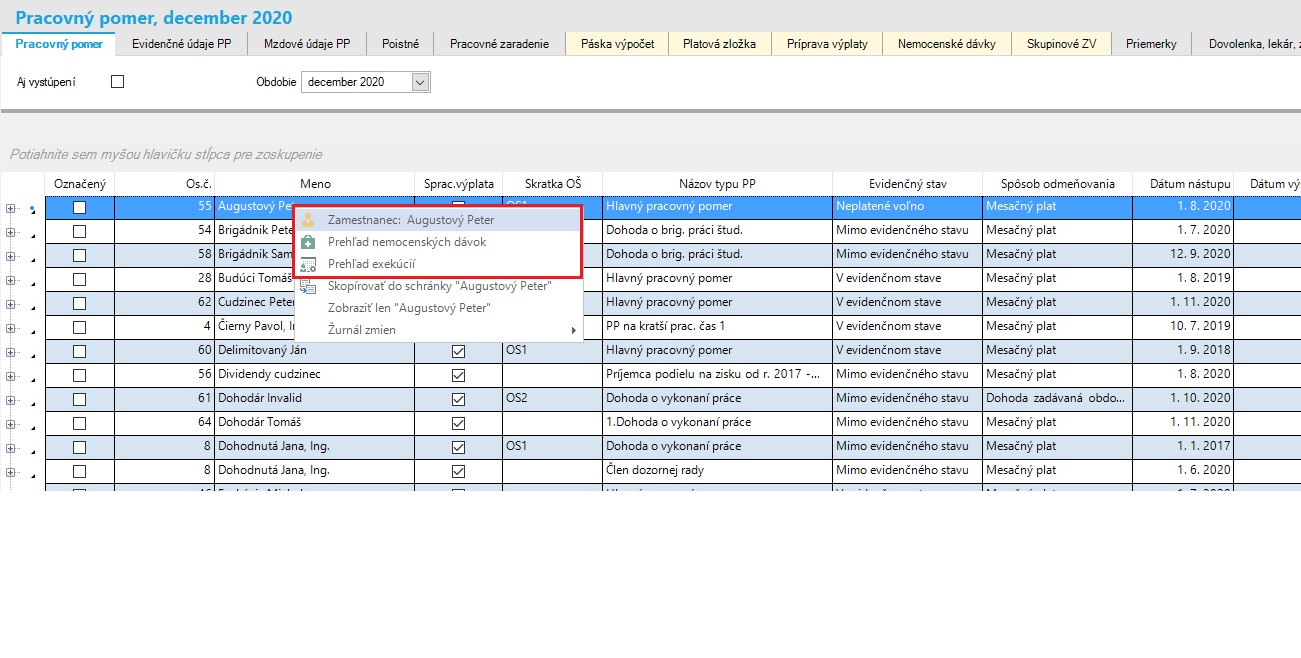The width and height of the screenshot is (1301, 658).
Task: Select the Dátum nástupu cell for Cudzinec Peter
Action: pyautogui.click(x=1182, y=303)
